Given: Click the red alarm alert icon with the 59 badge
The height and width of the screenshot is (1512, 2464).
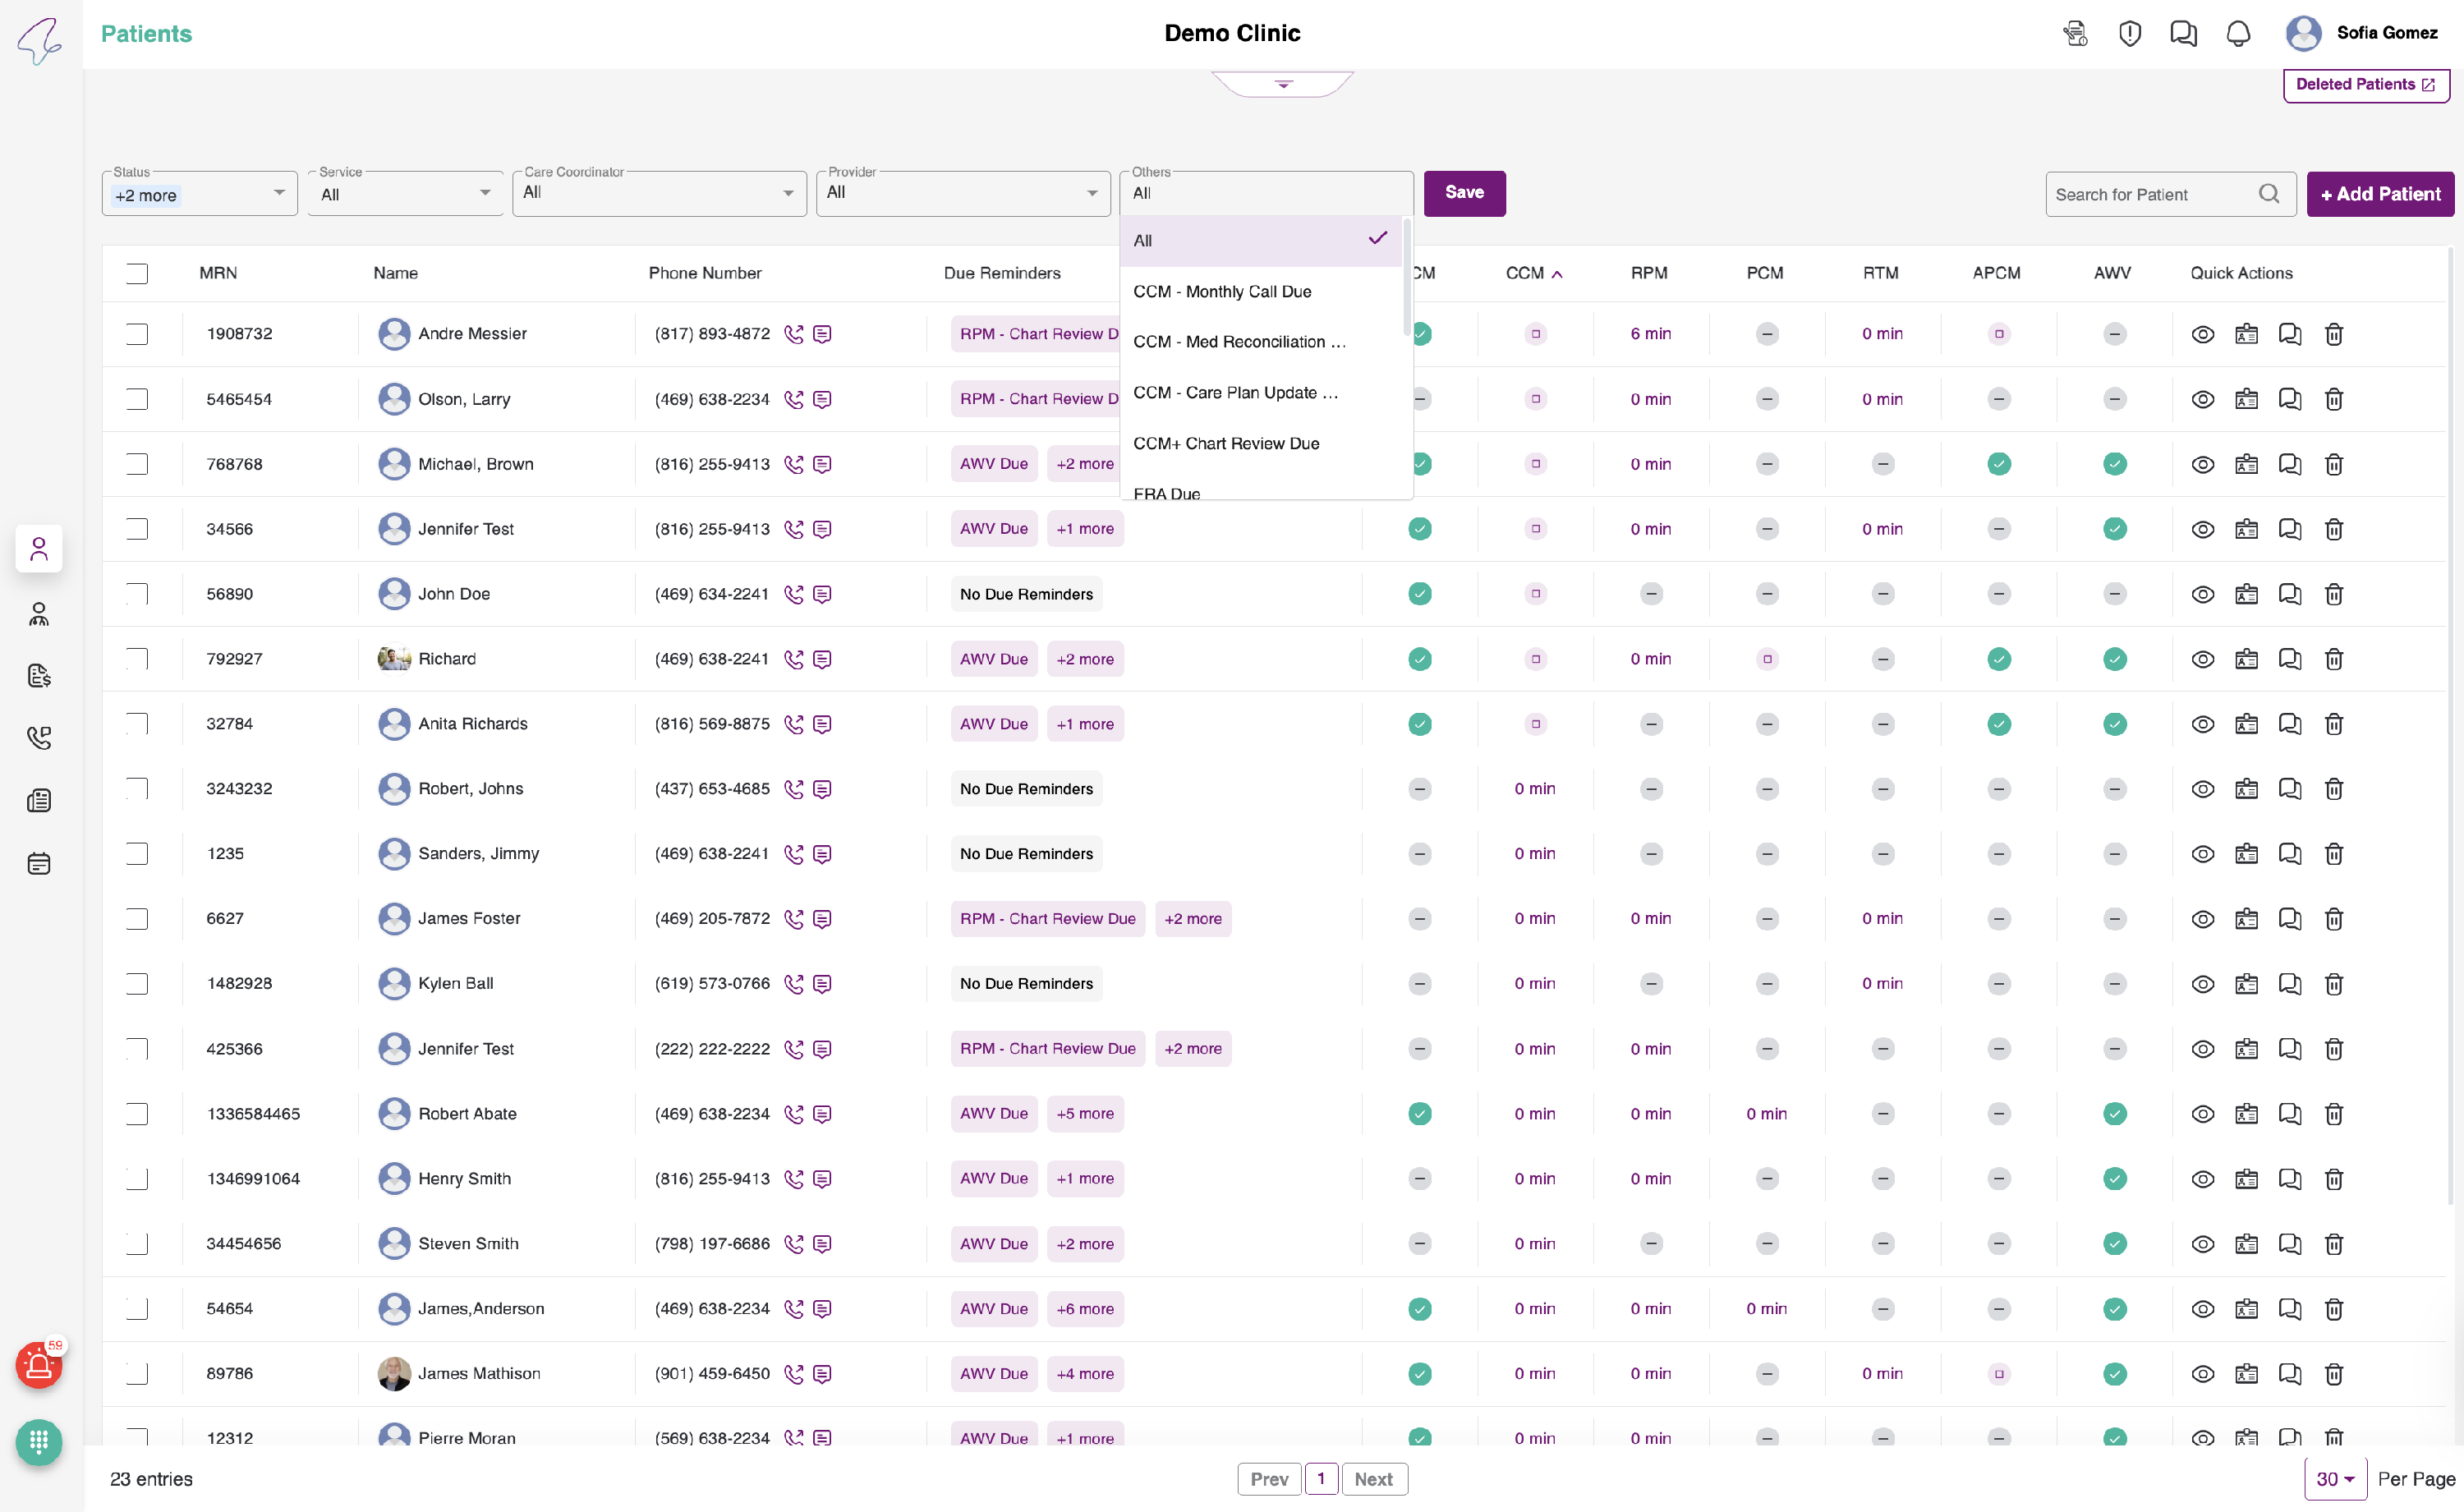Looking at the screenshot, I should click(39, 1364).
